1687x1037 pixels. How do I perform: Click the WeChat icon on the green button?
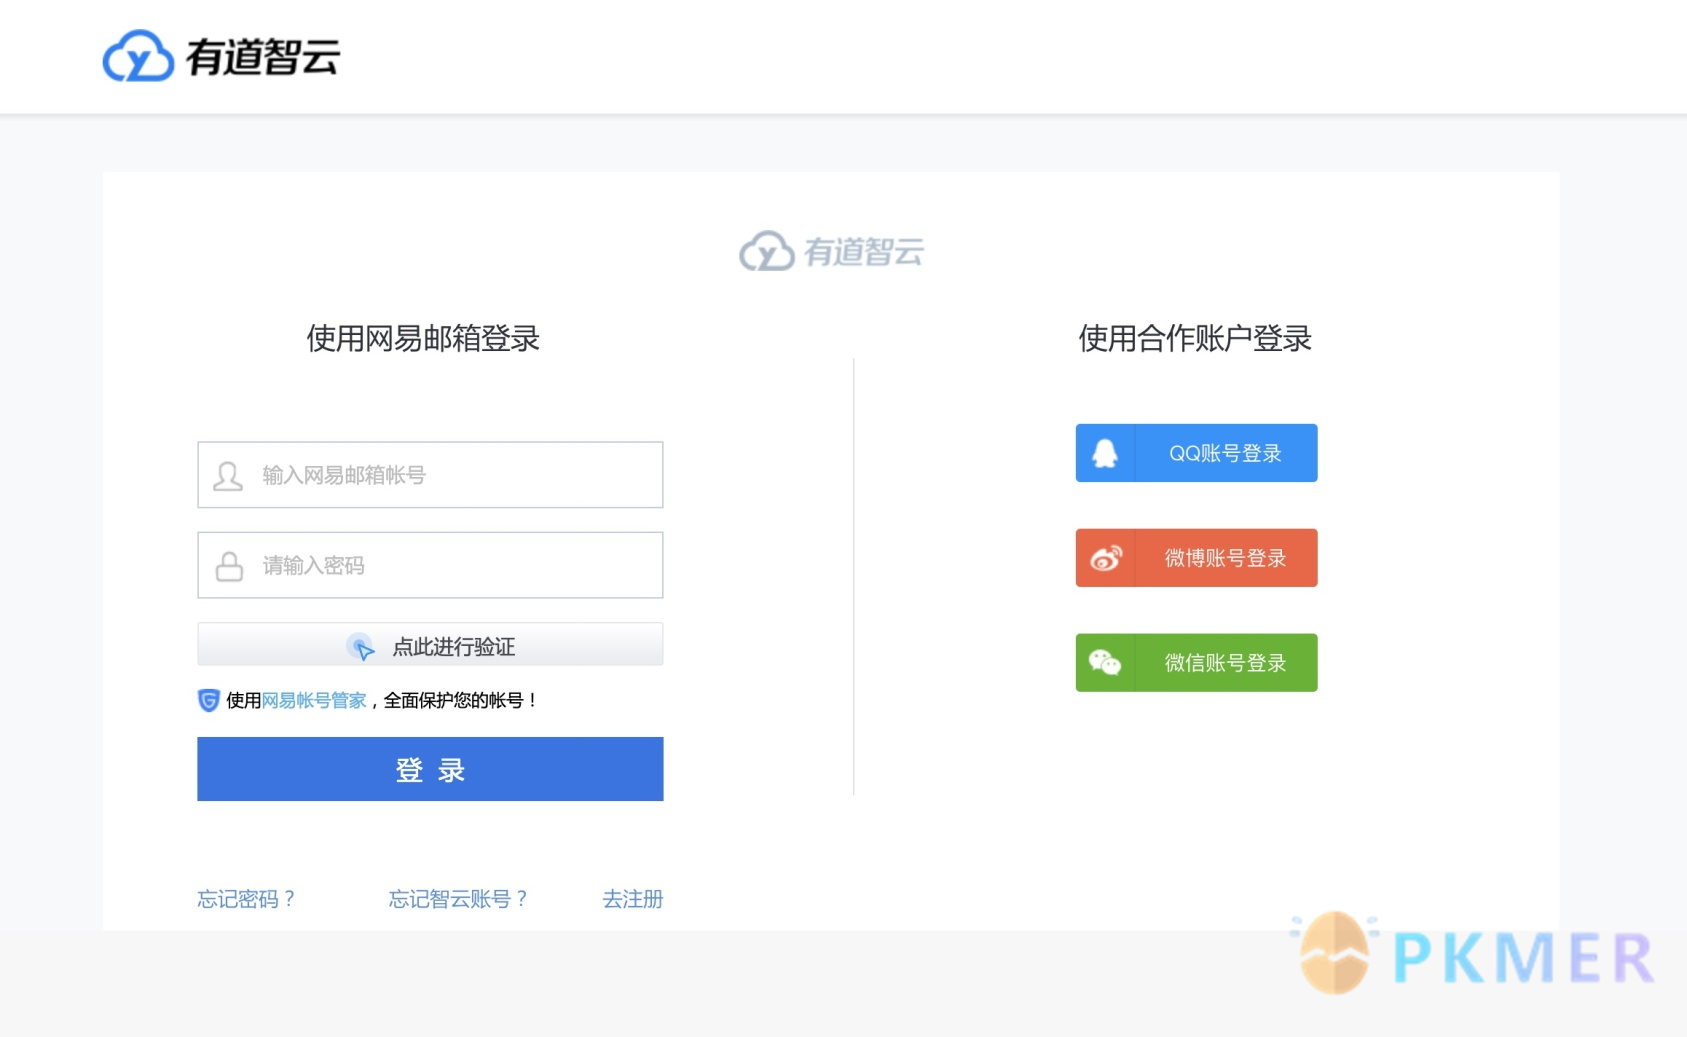(1105, 662)
